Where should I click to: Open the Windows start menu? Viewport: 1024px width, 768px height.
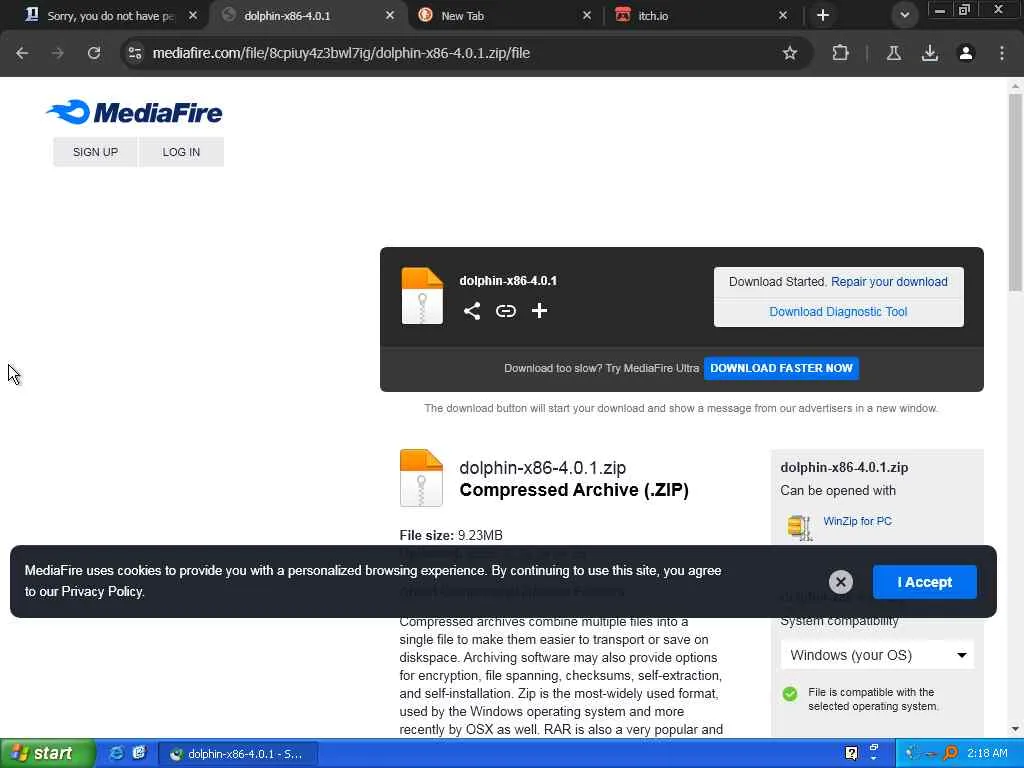click(47, 754)
